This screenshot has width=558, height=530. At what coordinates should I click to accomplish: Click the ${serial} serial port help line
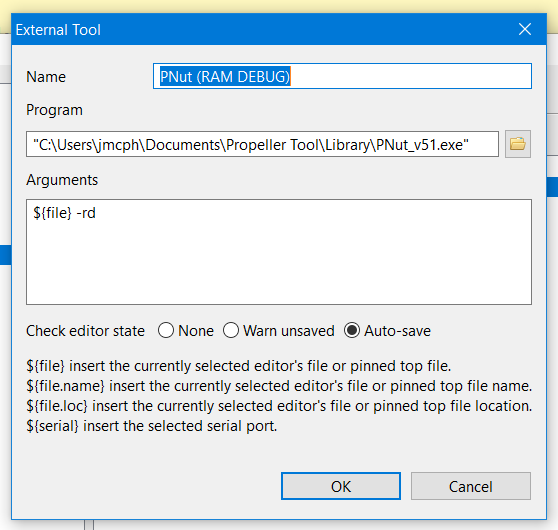[152, 426]
